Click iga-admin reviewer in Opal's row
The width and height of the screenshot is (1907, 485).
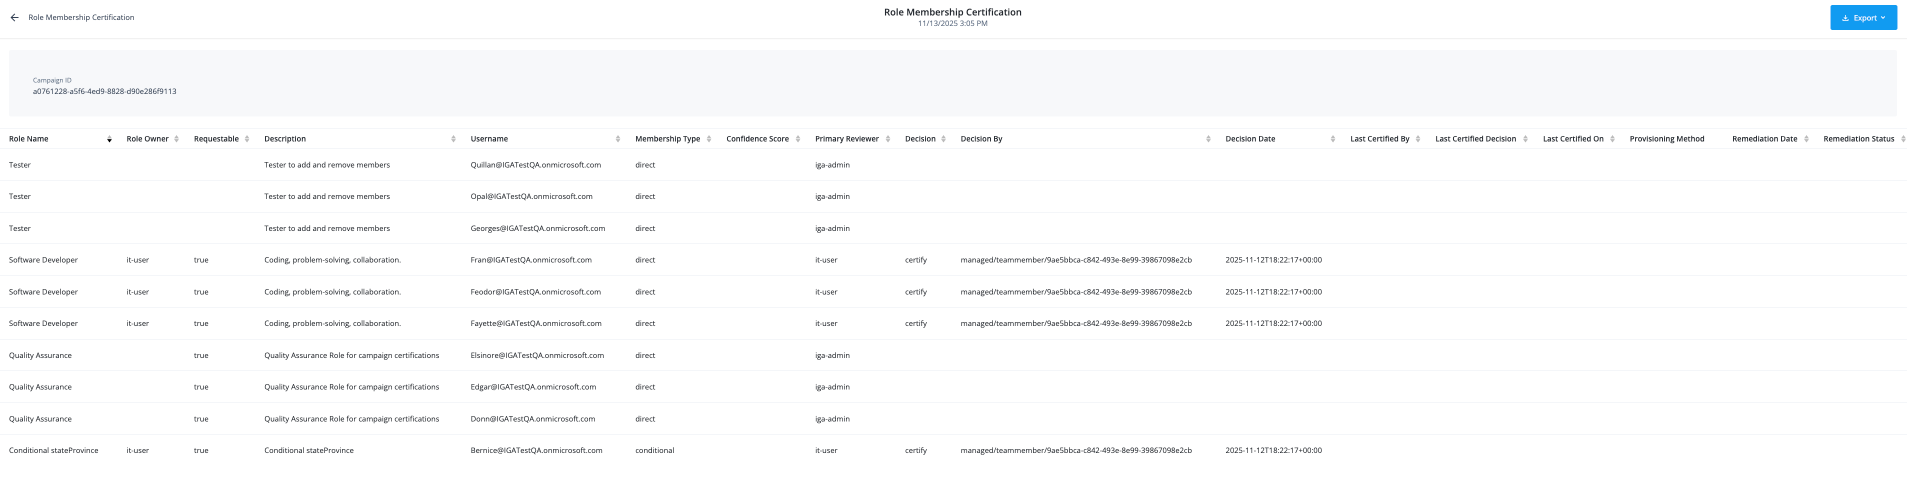[x=832, y=197]
